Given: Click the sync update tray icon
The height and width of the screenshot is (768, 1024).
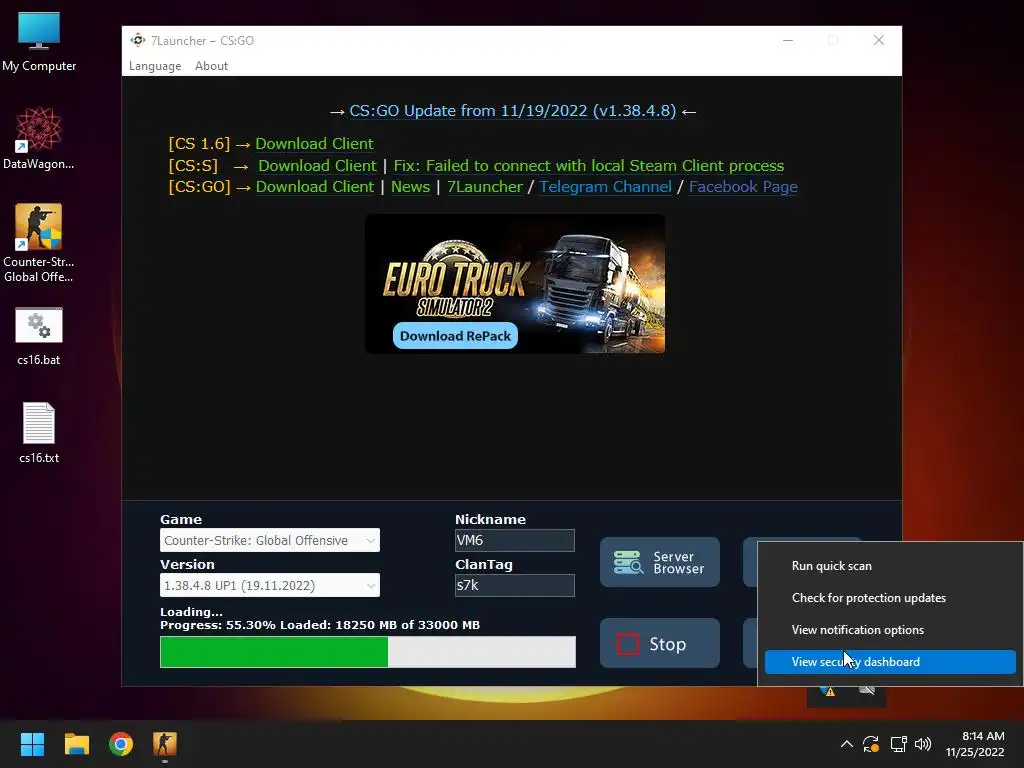Looking at the screenshot, I should click(871, 744).
